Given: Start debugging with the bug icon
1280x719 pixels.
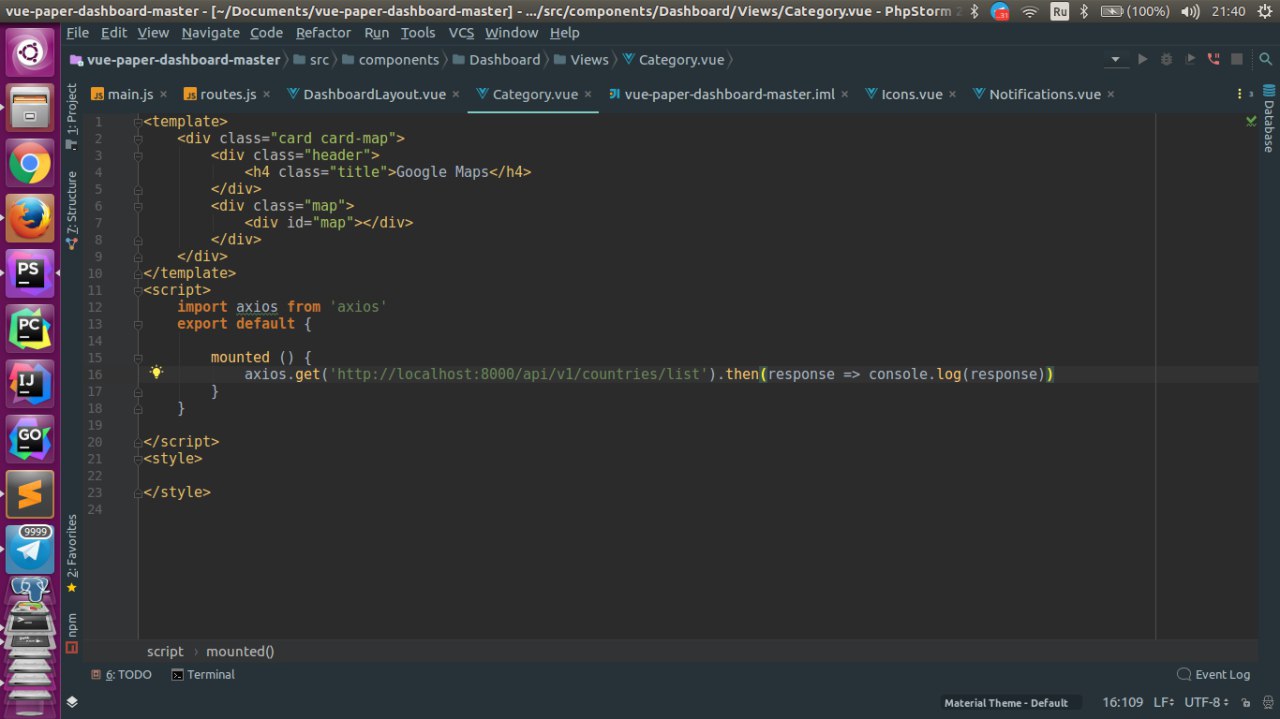Looking at the screenshot, I should tap(1166, 60).
